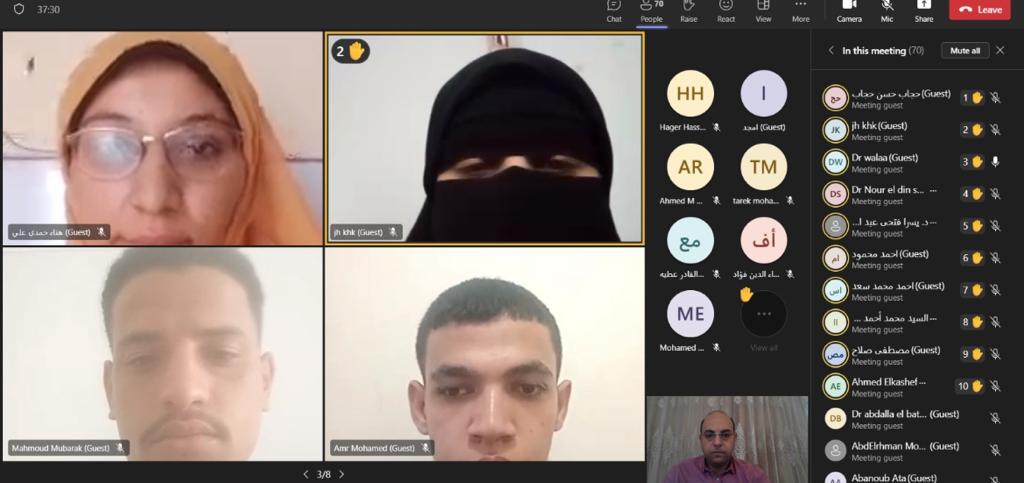The height and width of the screenshot is (483, 1024).
Task: Go to next video page arrow
Action: click(341, 474)
